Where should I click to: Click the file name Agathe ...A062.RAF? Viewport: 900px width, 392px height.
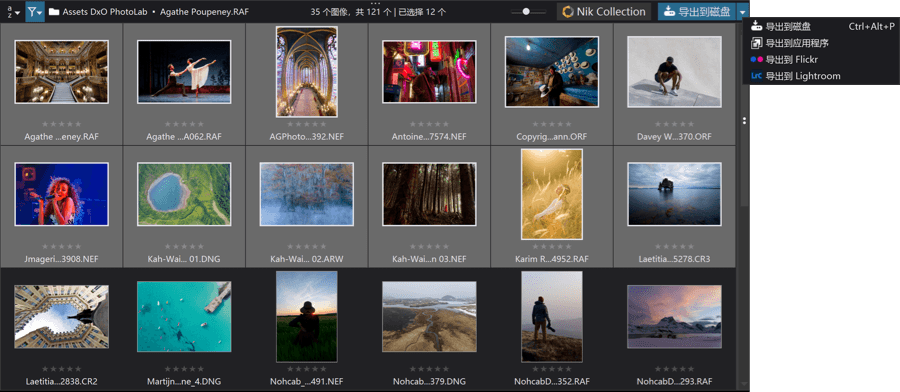(x=184, y=137)
